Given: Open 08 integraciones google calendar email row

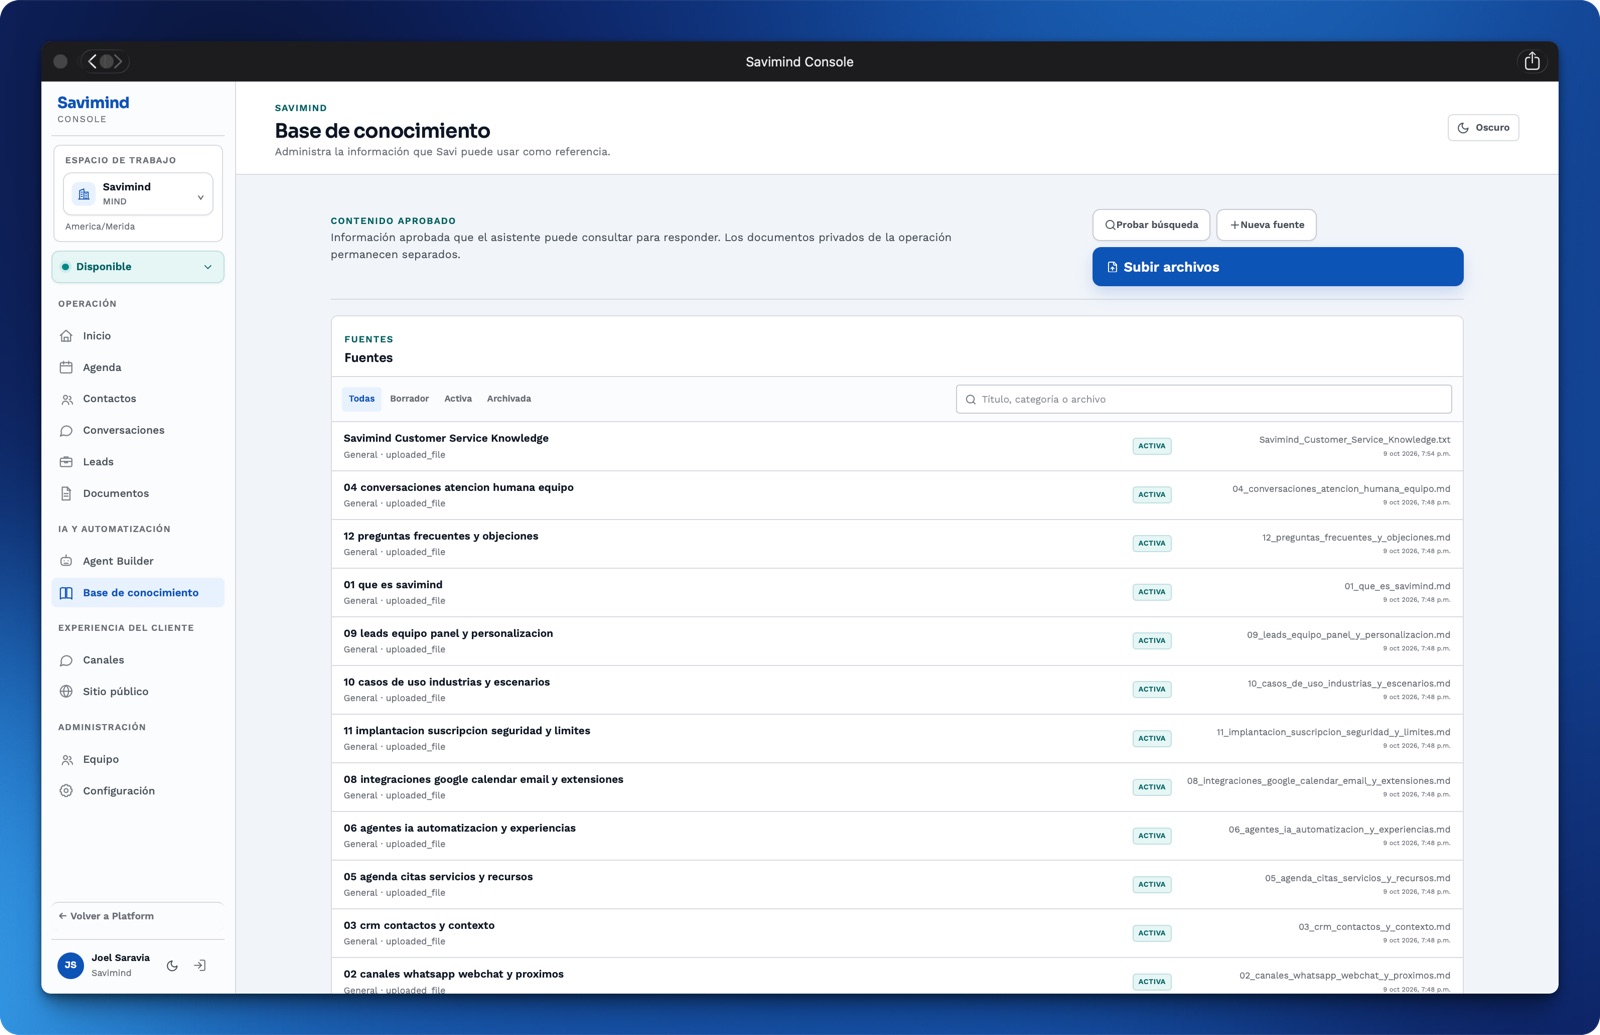Looking at the screenshot, I should point(897,787).
